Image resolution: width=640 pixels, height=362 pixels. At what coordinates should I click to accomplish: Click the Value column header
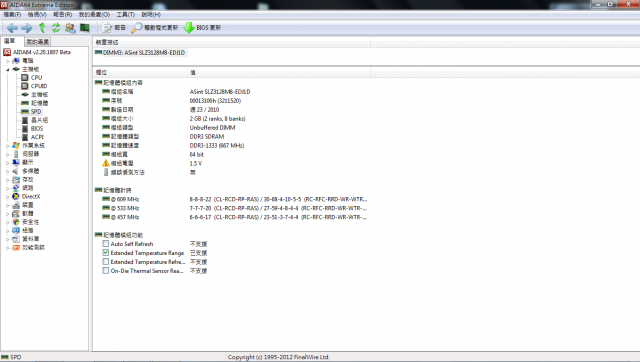(x=278, y=72)
